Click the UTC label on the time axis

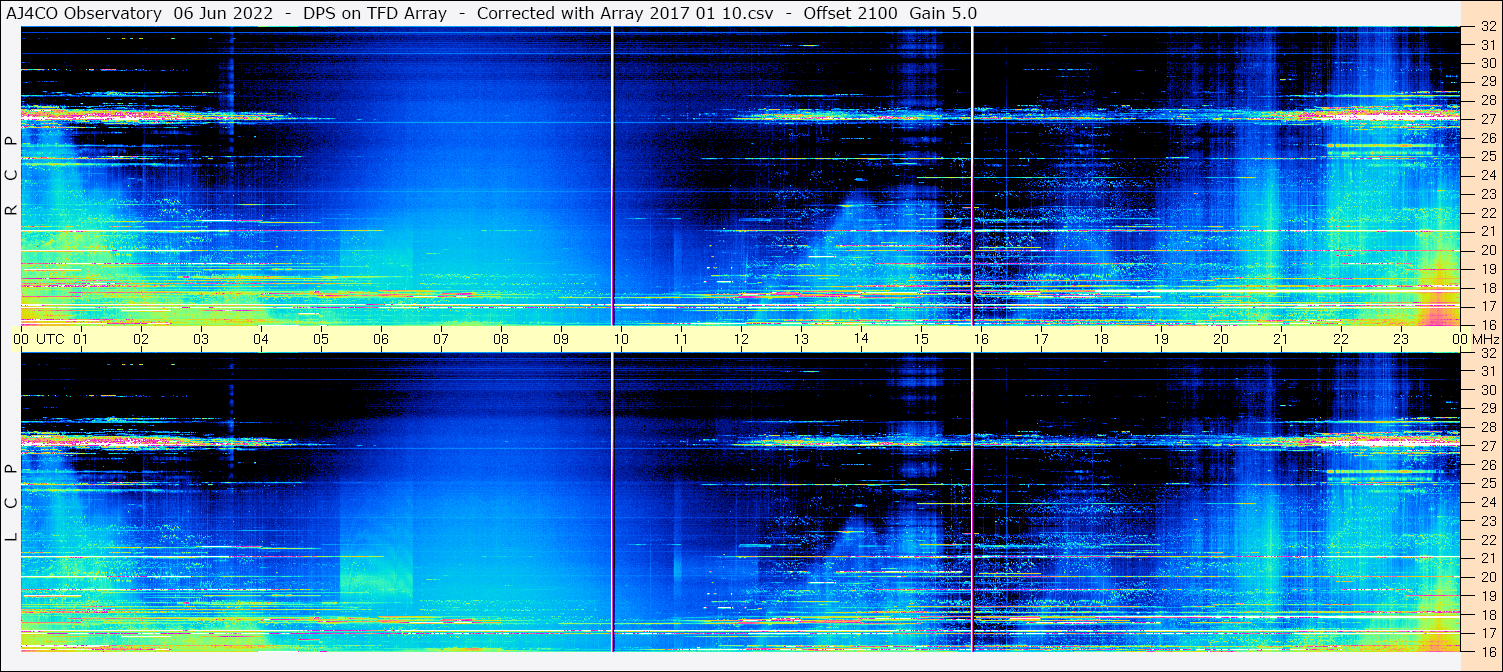click(x=50, y=339)
